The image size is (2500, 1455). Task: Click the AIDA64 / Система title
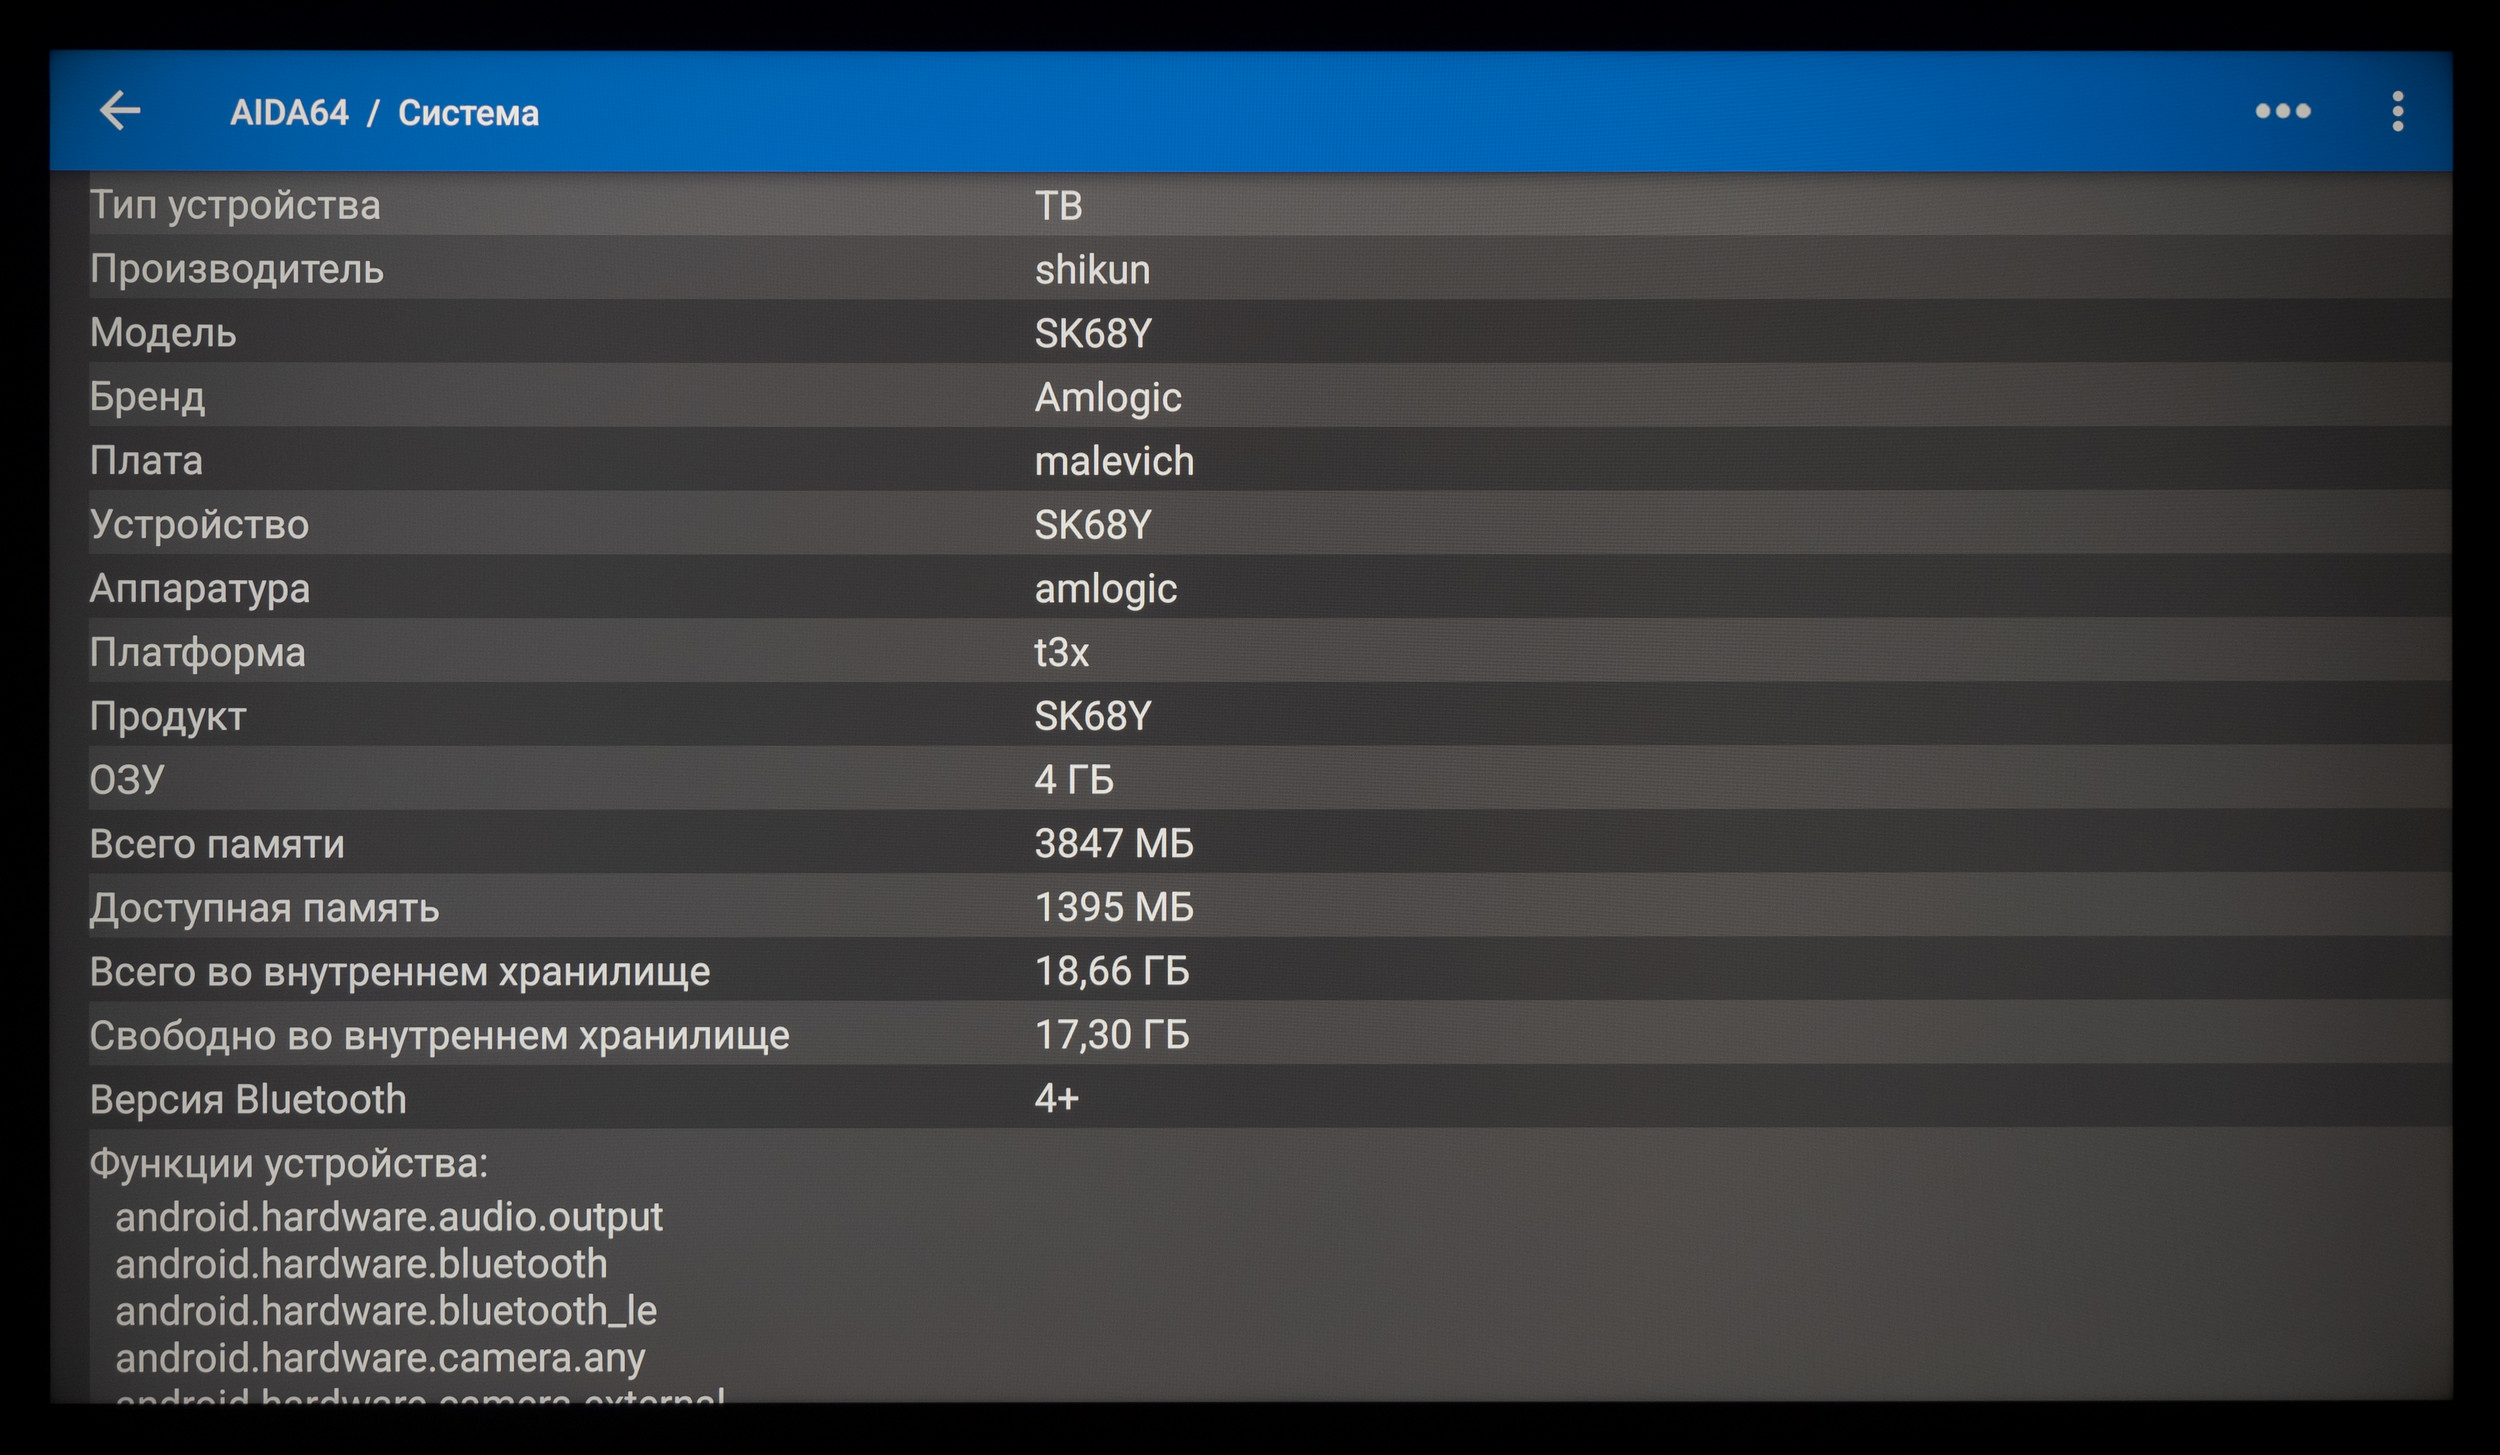pyautogui.click(x=384, y=113)
